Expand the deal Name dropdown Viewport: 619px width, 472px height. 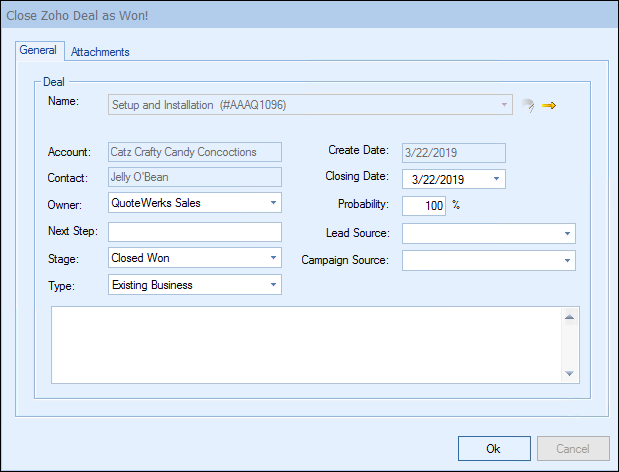pos(505,103)
